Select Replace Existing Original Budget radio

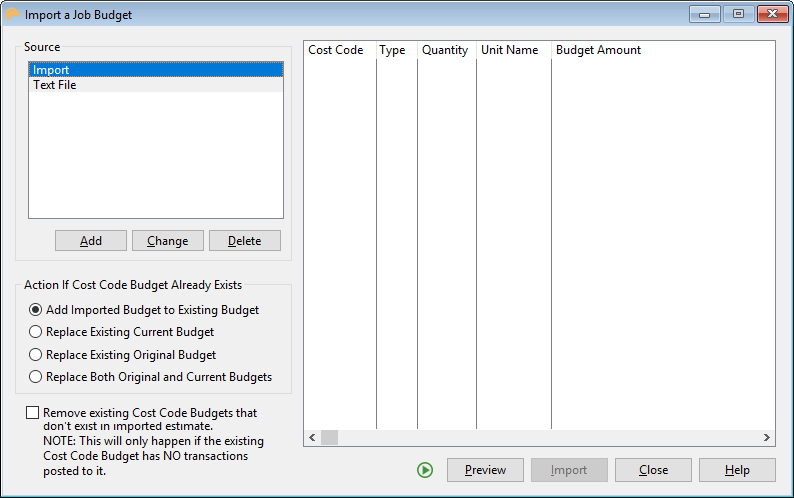pyautogui.click(x=36, y=355)
